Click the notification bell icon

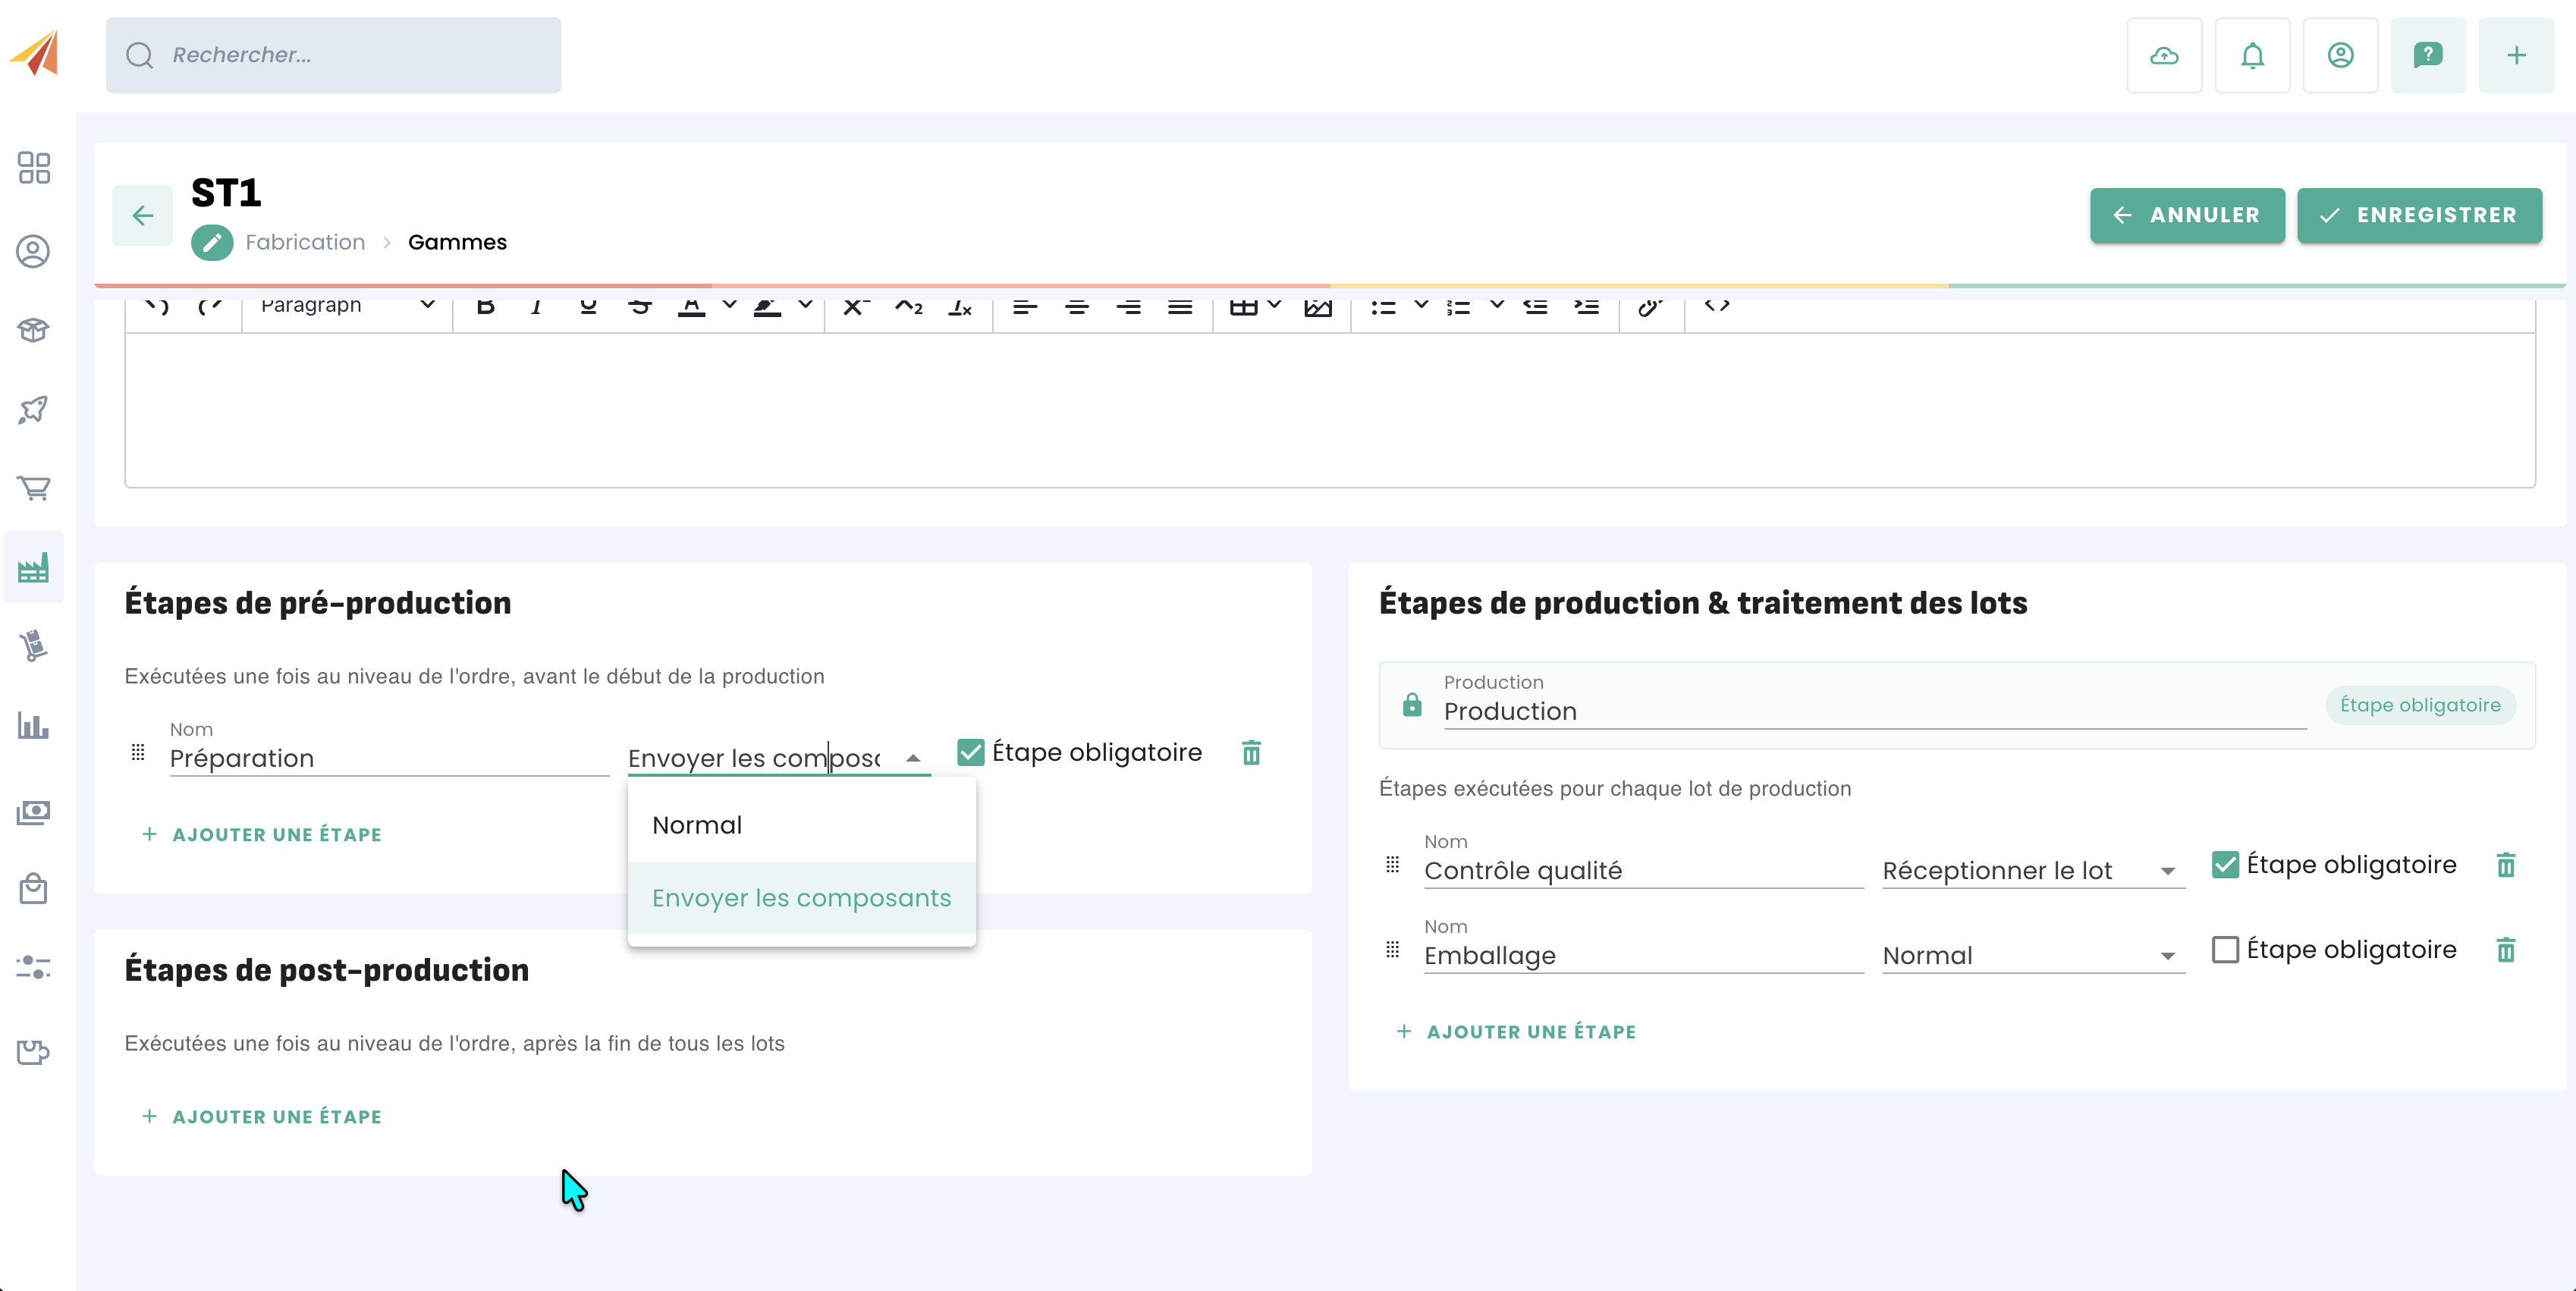tap(2252, 55)
